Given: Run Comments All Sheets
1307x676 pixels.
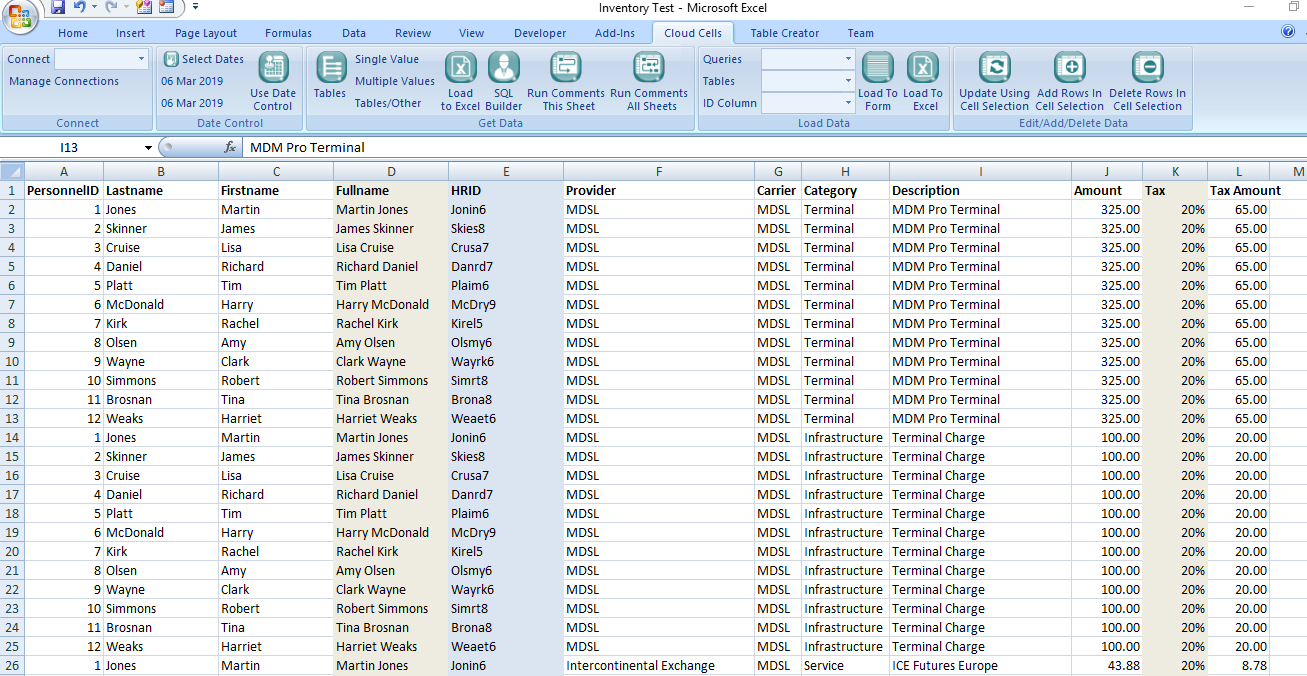Looking at the screenshot, I should coord(648,69).
